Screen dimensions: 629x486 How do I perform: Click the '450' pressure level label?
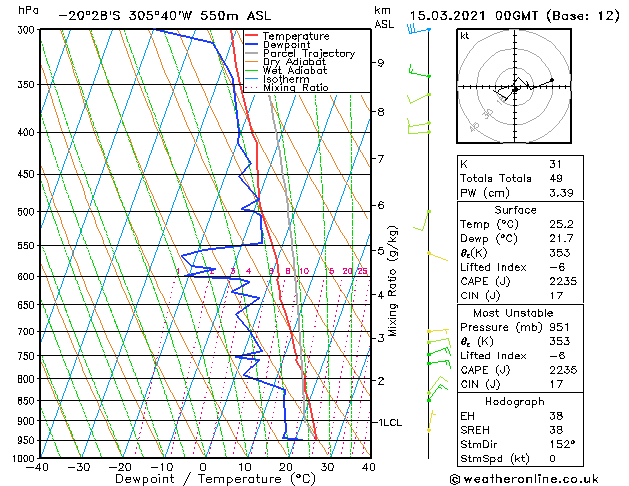pos(28,174)
